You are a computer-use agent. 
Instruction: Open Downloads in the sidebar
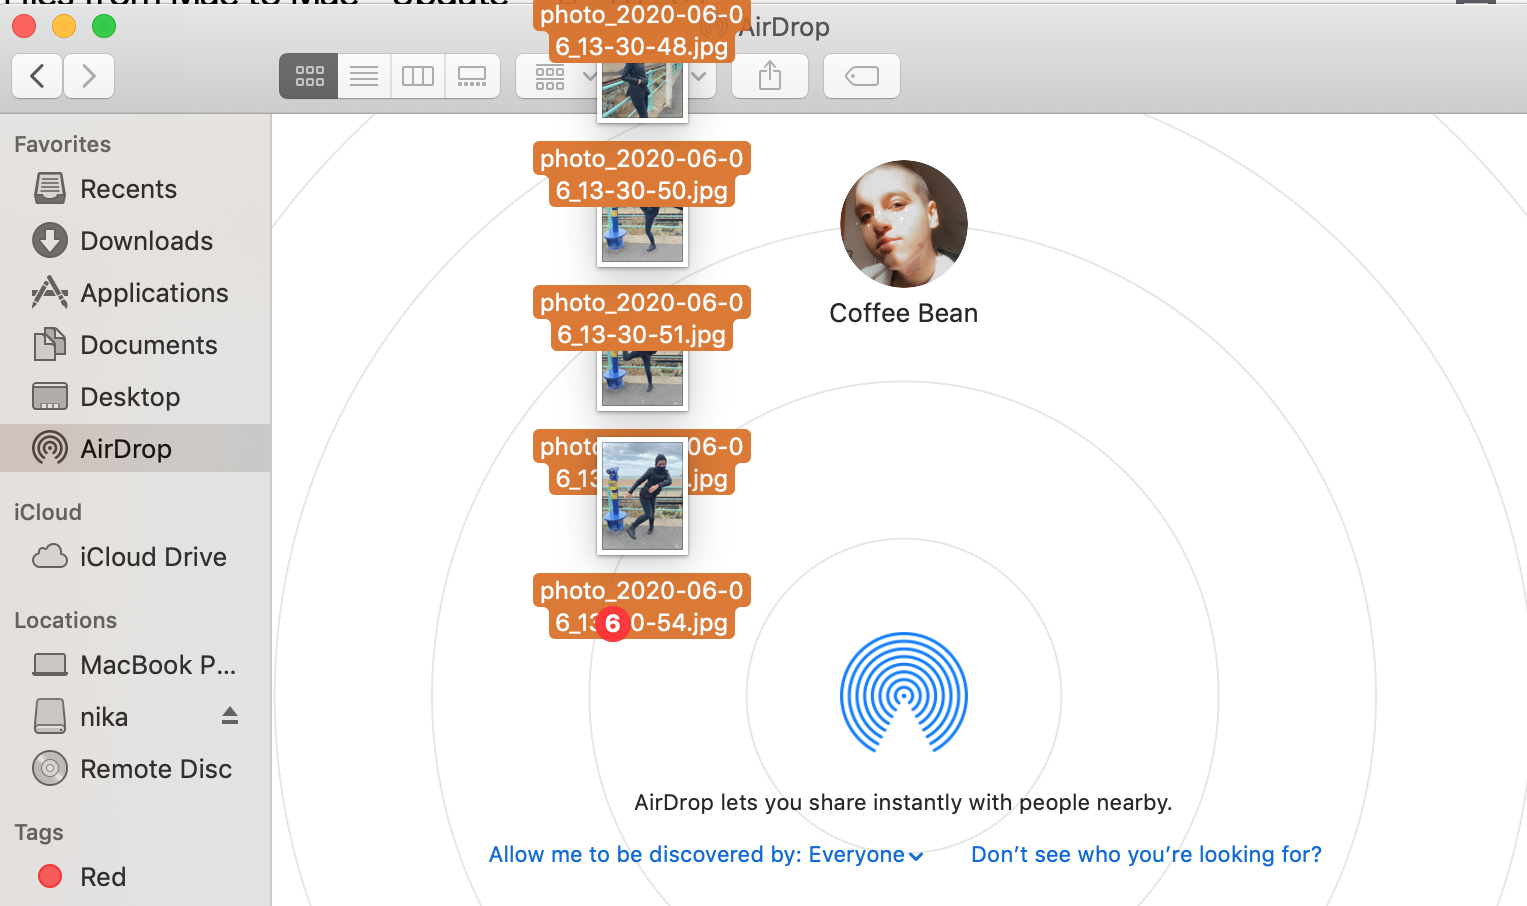135,241
